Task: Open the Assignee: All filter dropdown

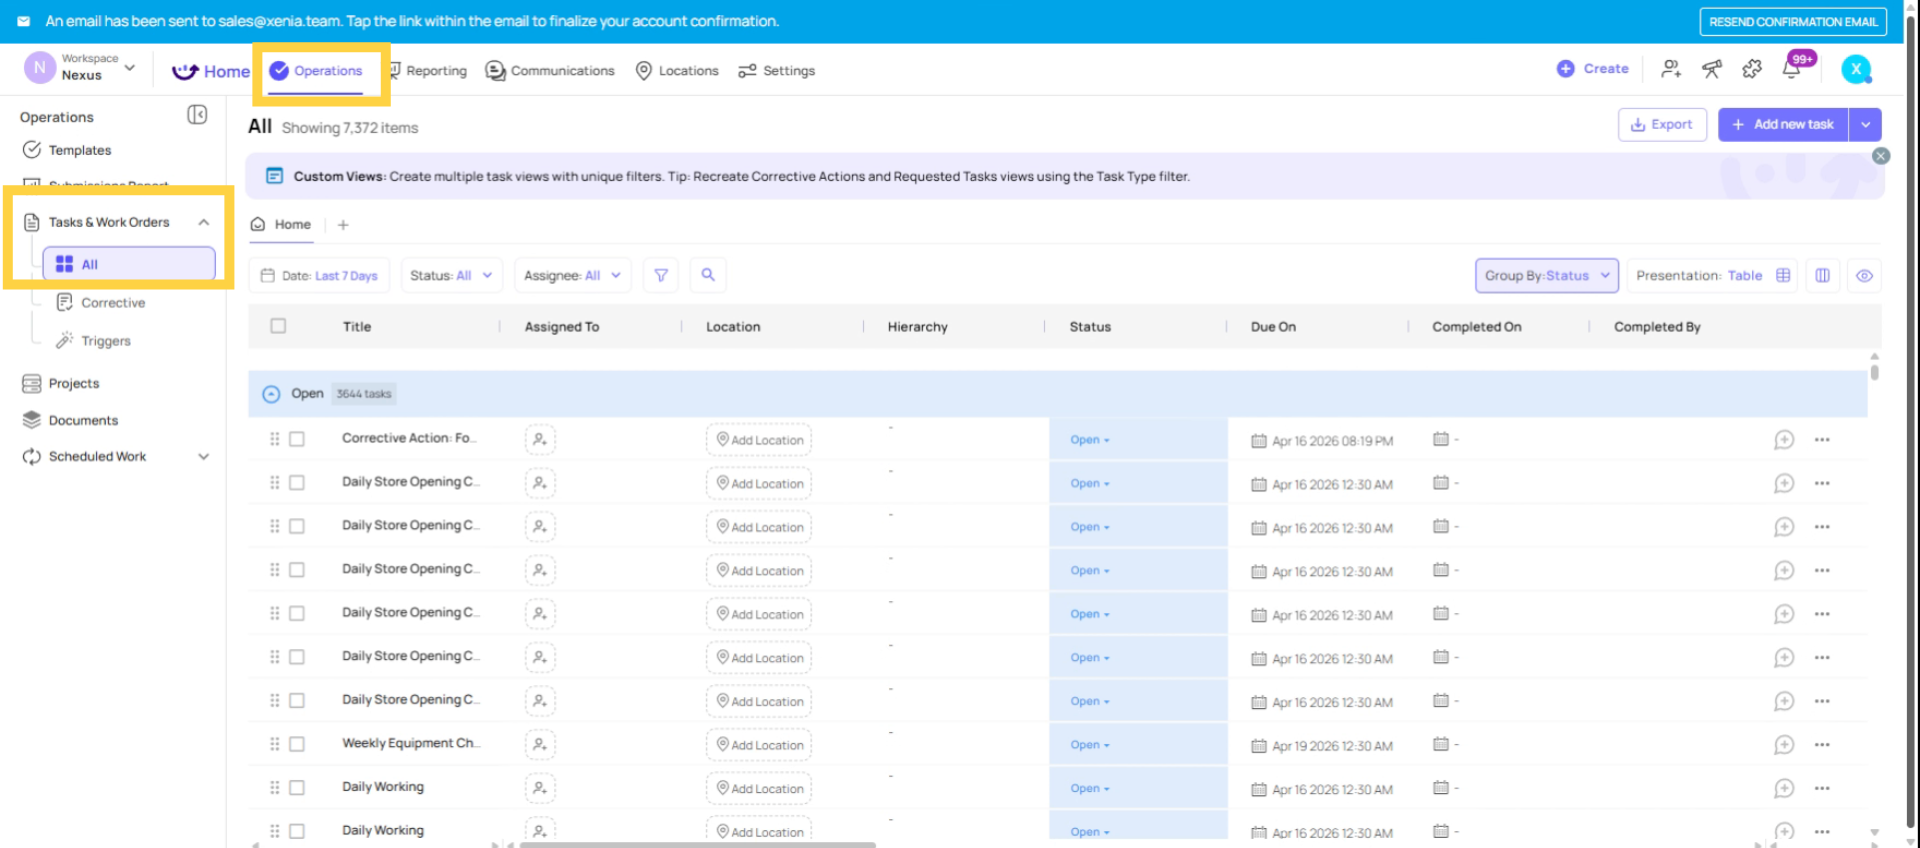Action: click(573, 275)
